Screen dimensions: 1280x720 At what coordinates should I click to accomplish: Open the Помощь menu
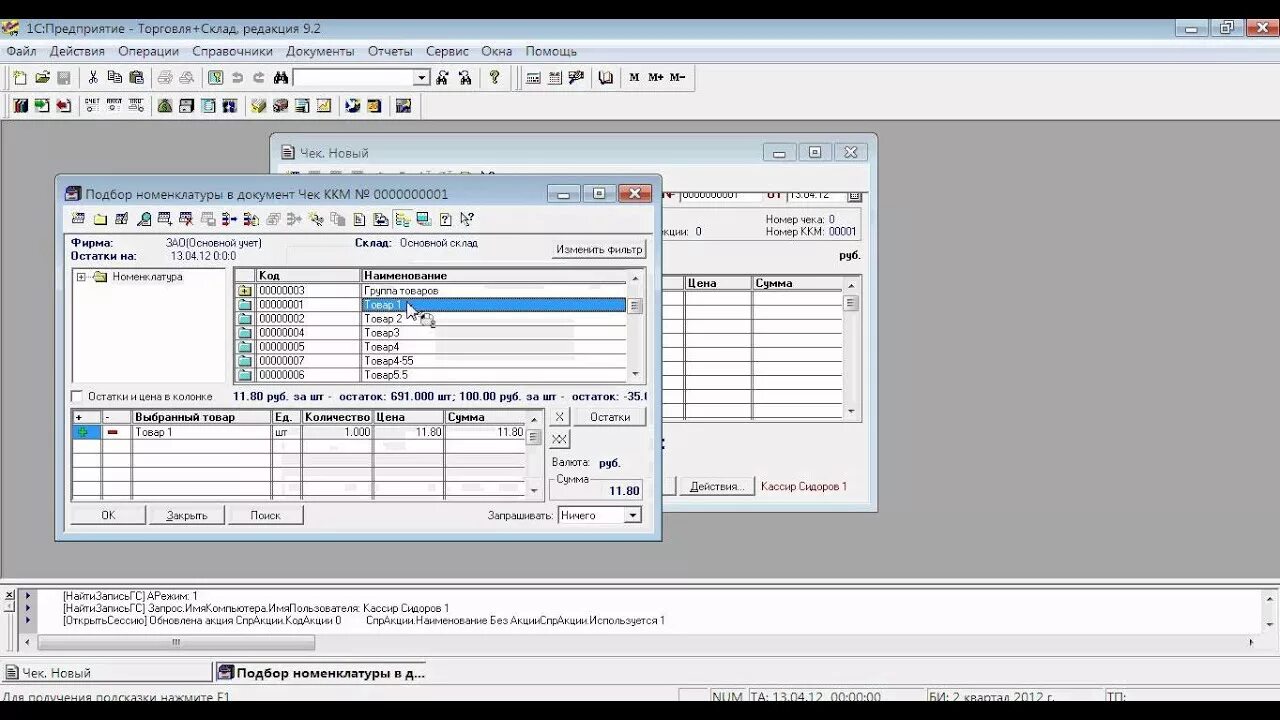click(551, 51)
